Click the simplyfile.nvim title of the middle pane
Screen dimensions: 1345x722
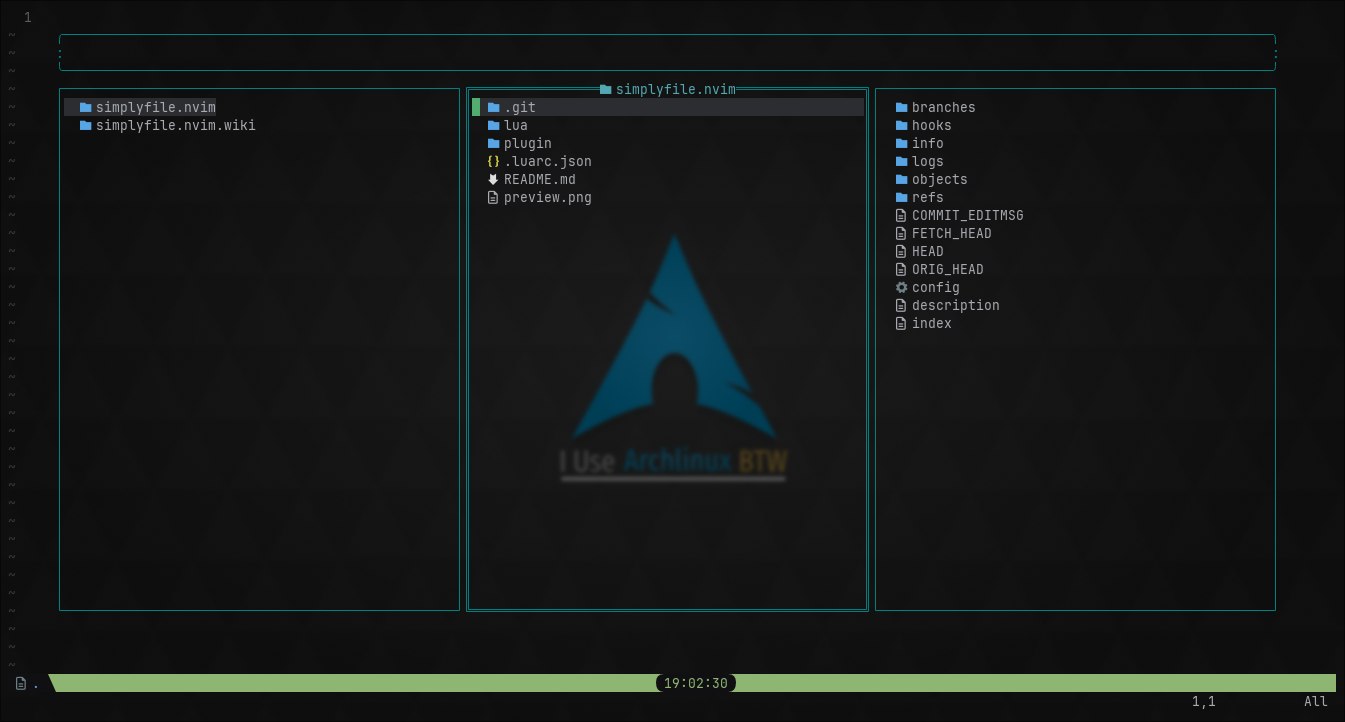click(676, 89)
